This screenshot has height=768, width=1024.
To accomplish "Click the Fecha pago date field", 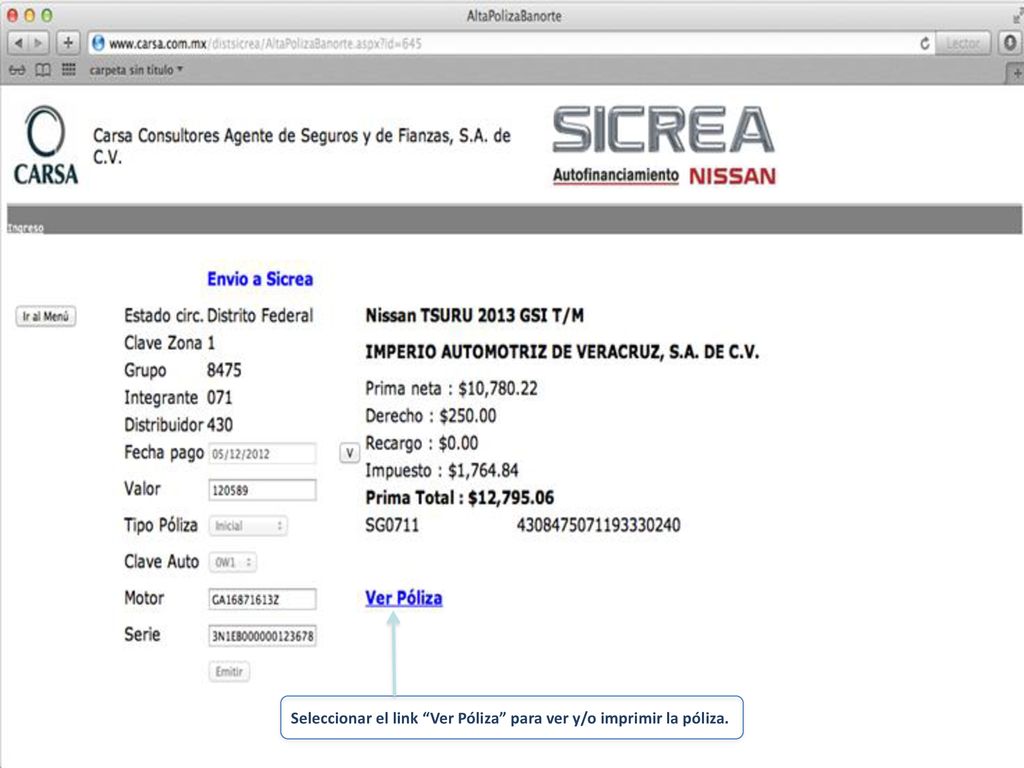I will click(263, 454).
